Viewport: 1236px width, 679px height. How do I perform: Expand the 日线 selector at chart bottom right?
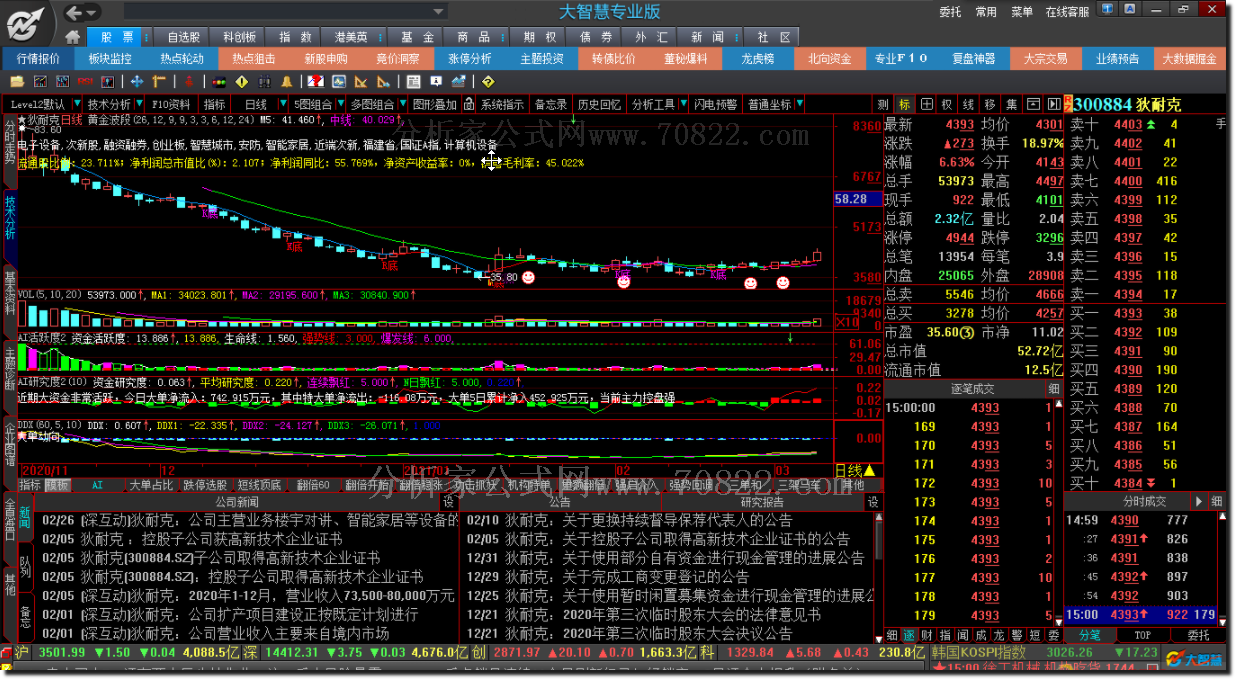855,470
